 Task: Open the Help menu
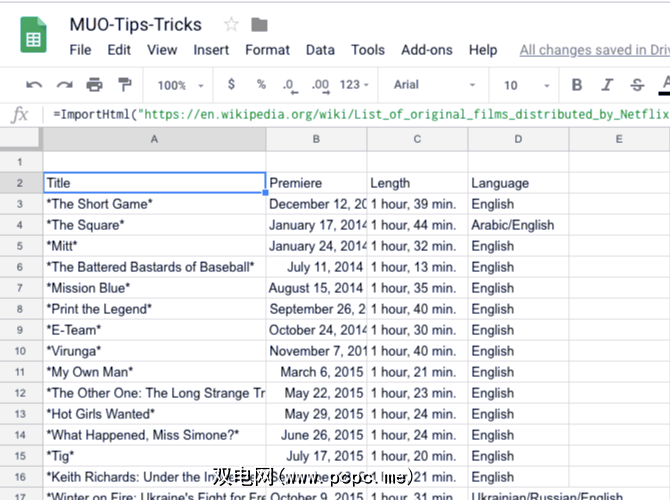point(483,50)
